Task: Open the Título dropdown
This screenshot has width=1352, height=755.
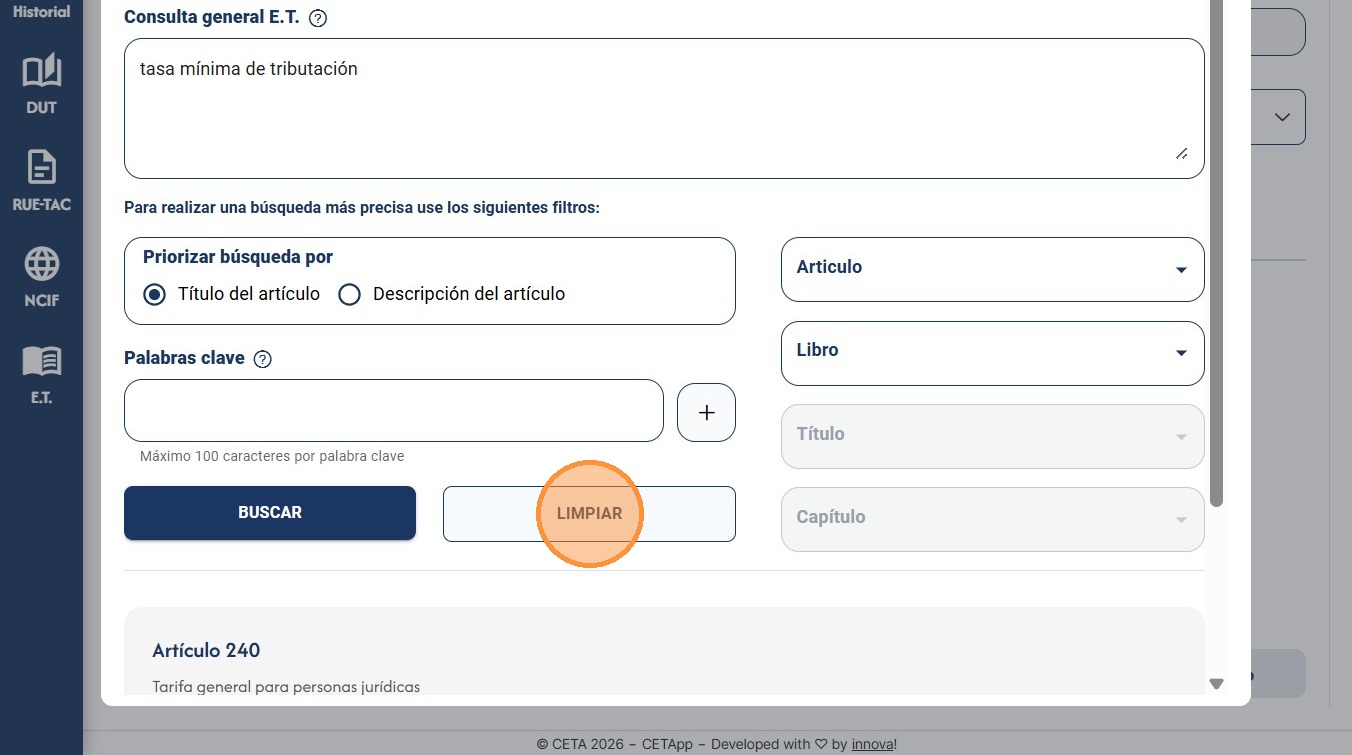Action: pyautogui.click(x=992, y=436)
